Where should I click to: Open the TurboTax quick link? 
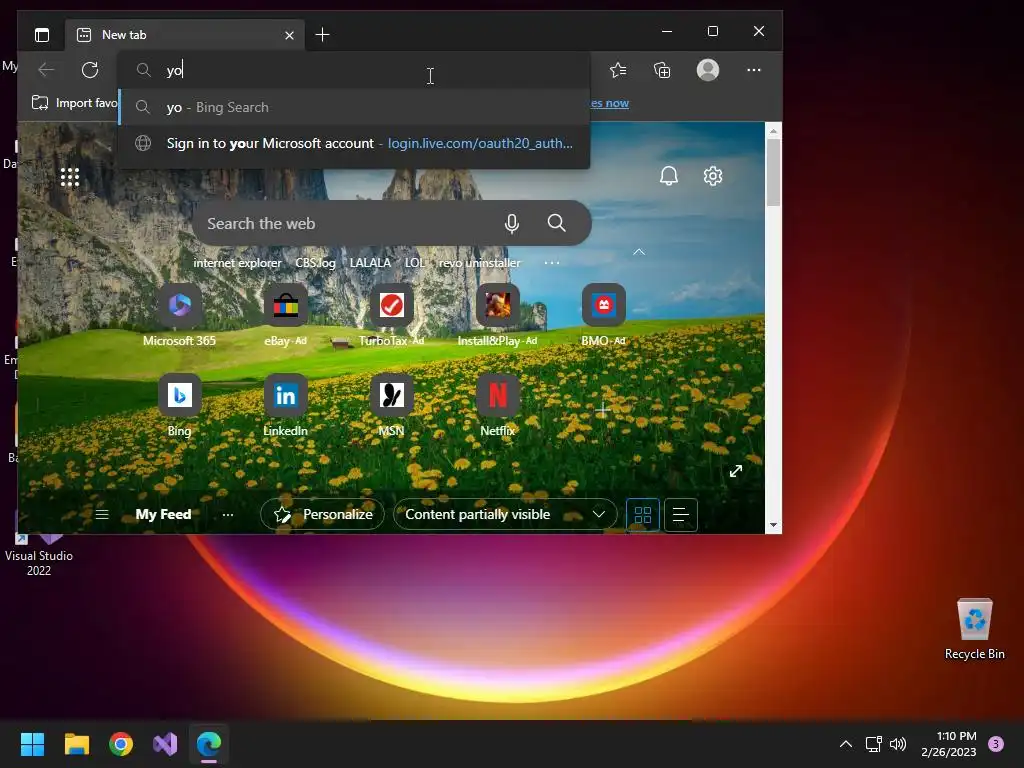(391, 315)
